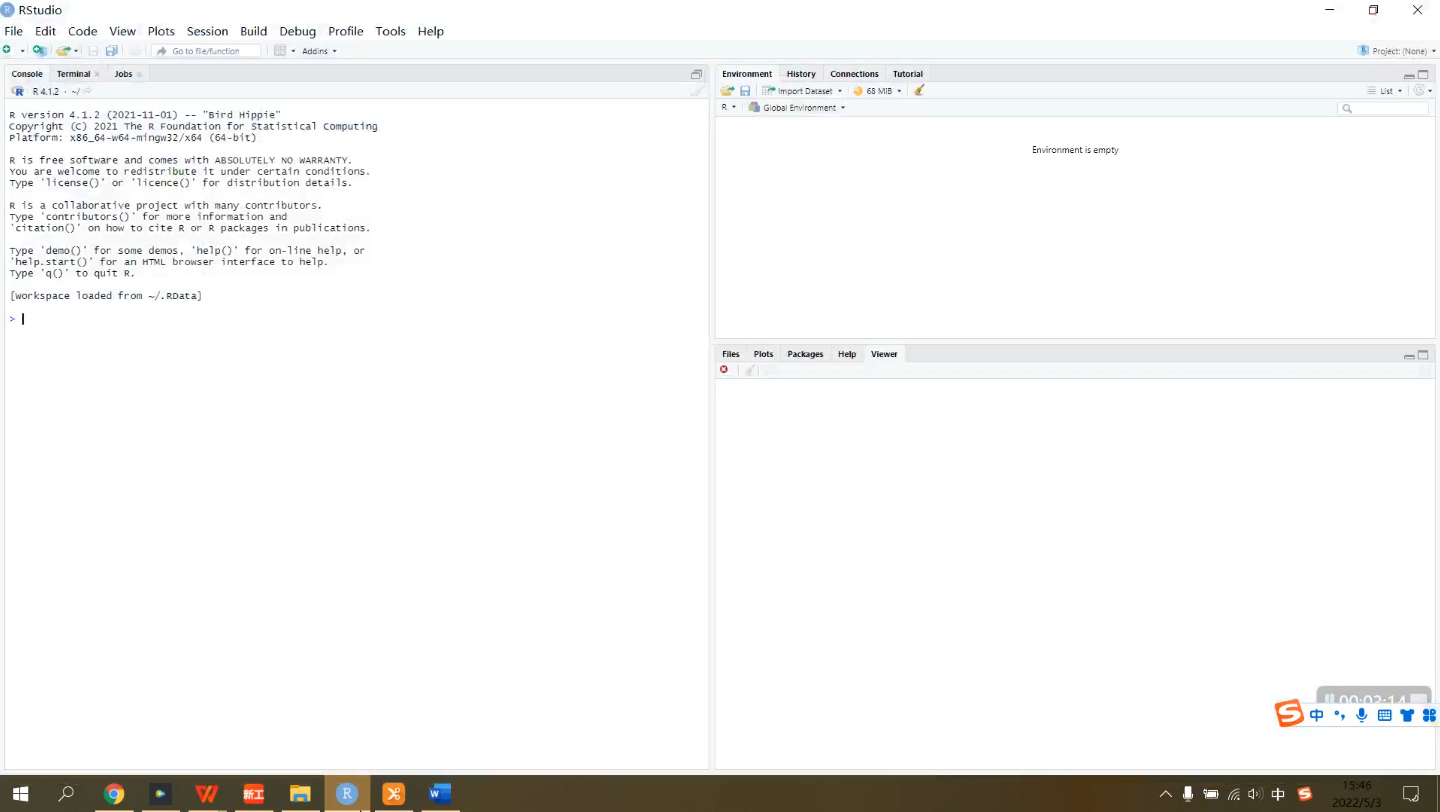Image resolution: width=1440 pixels, height=812 pixels.
Task: Switch to the Console tab
Action: point(27,74)
